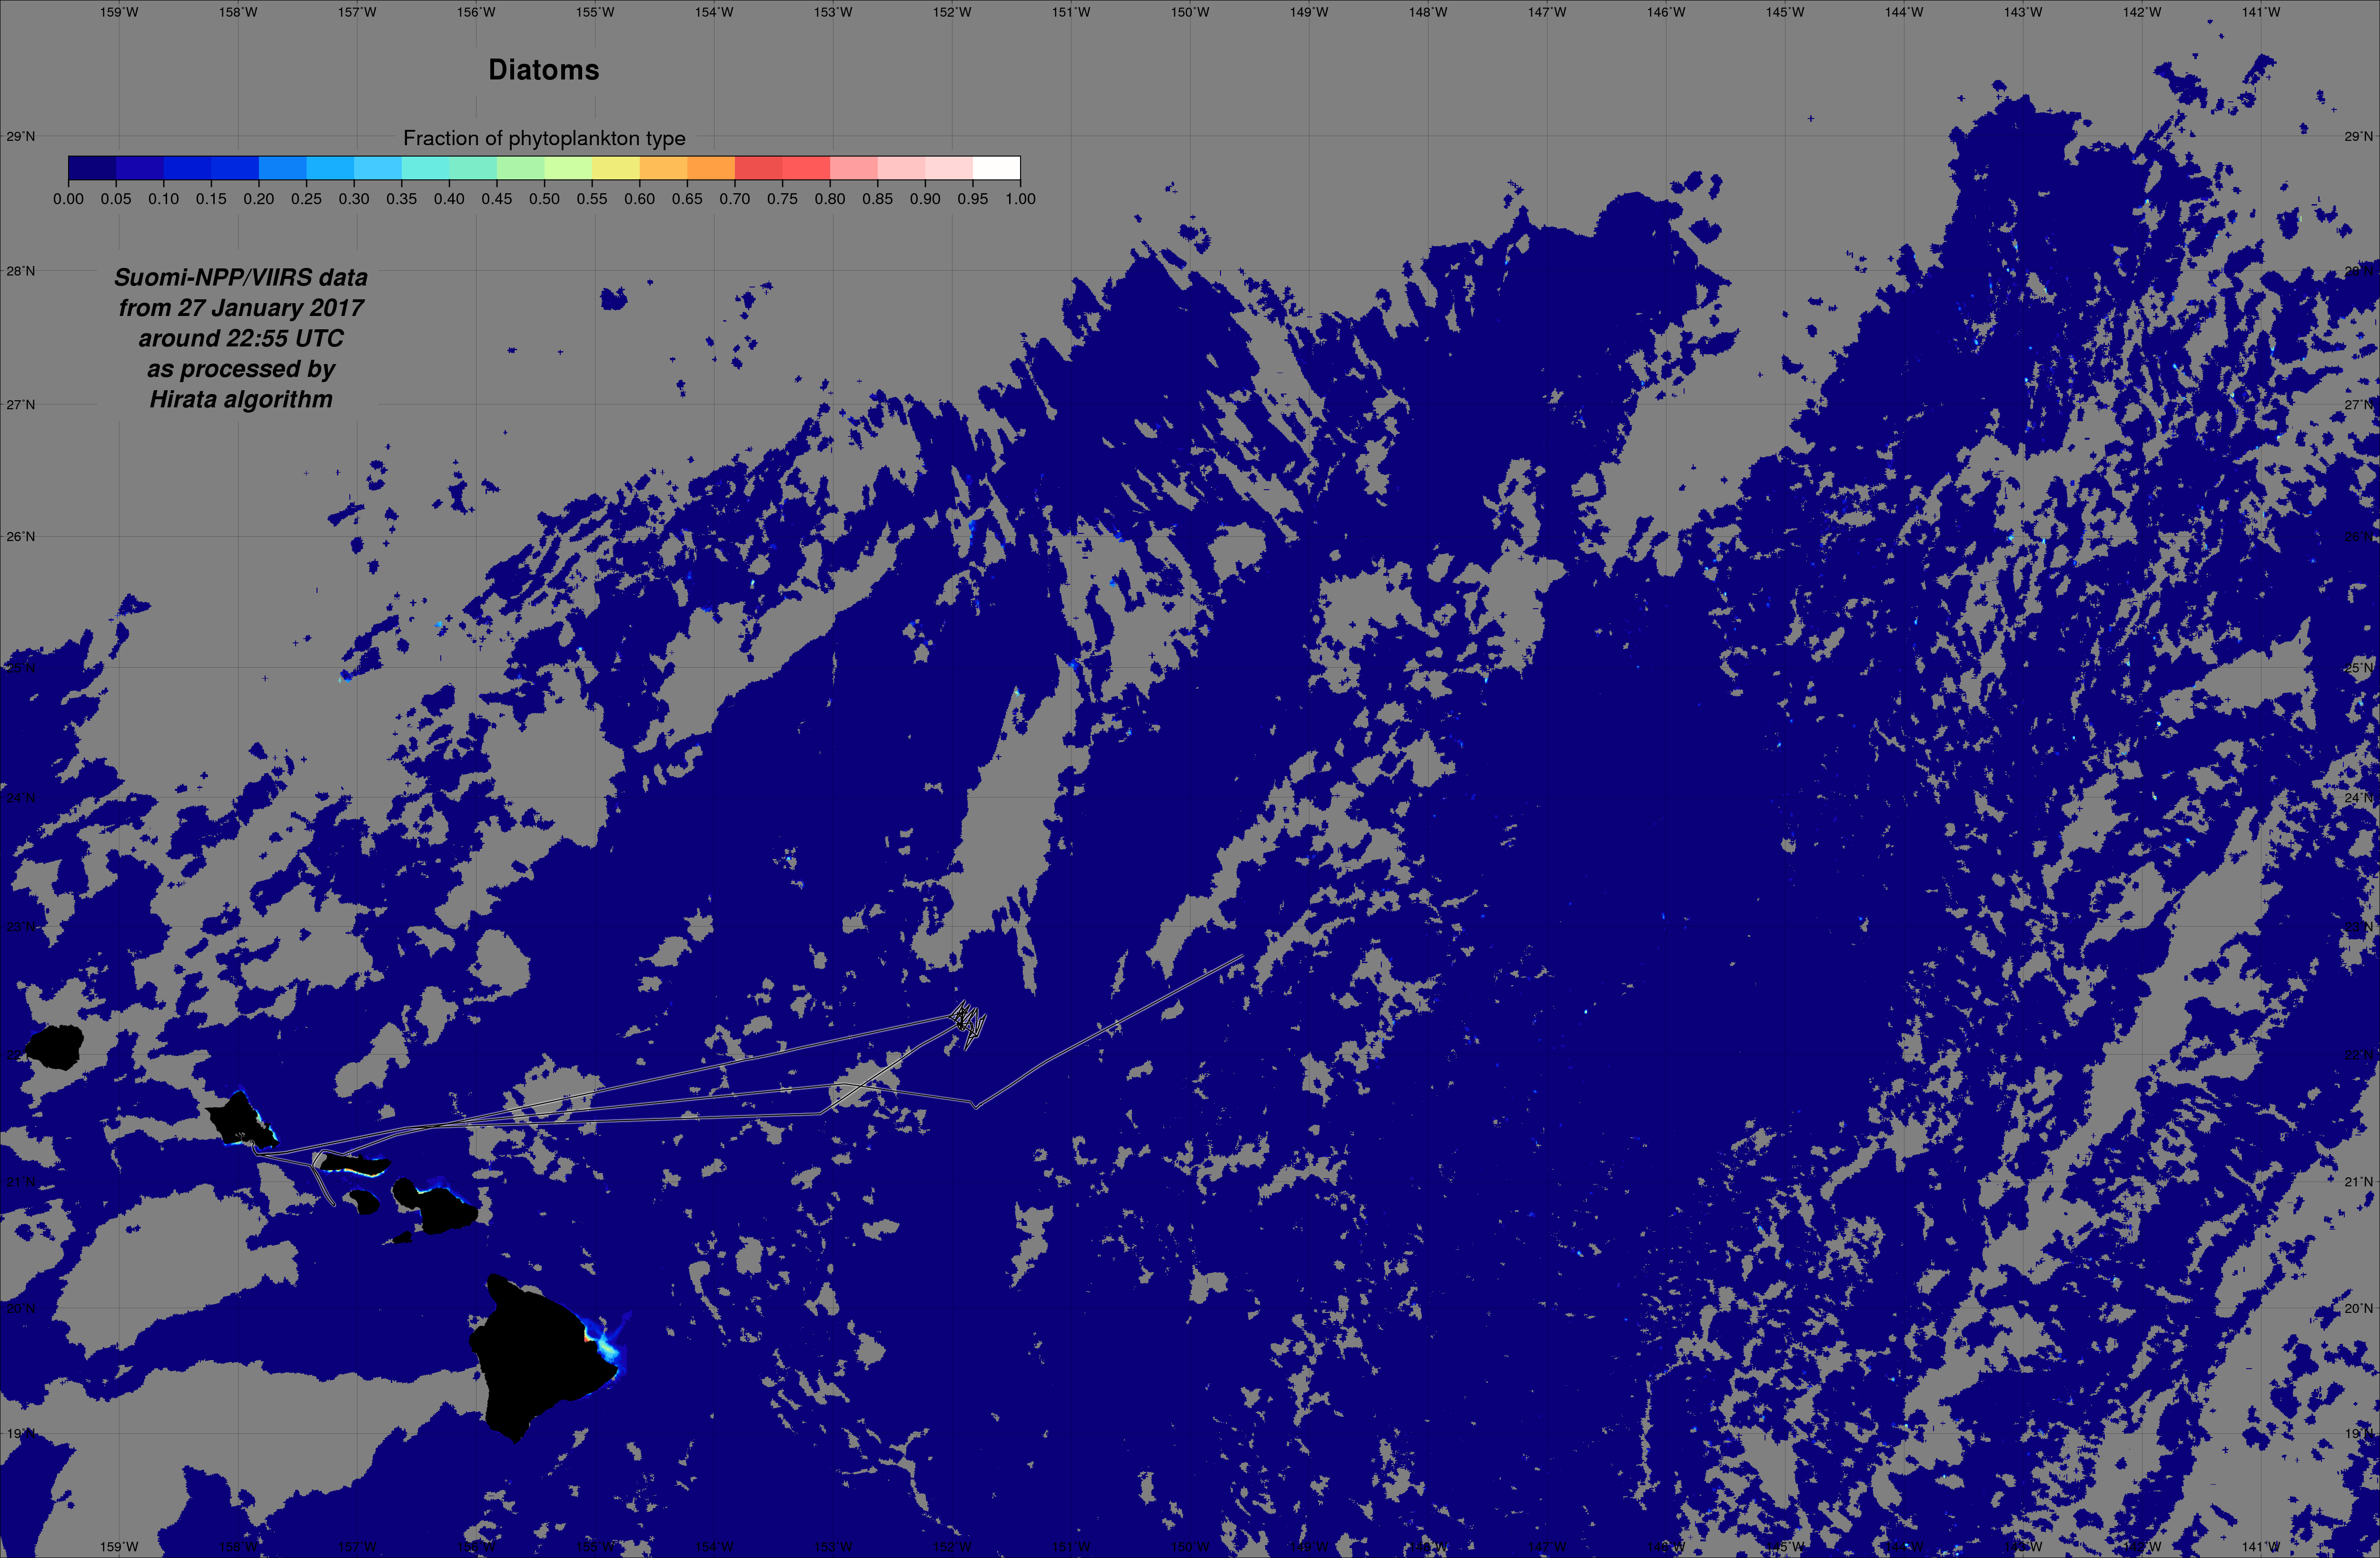Click the 29°N label on the left axis
Screen dimensions: 2380x1558
(20, 136)
